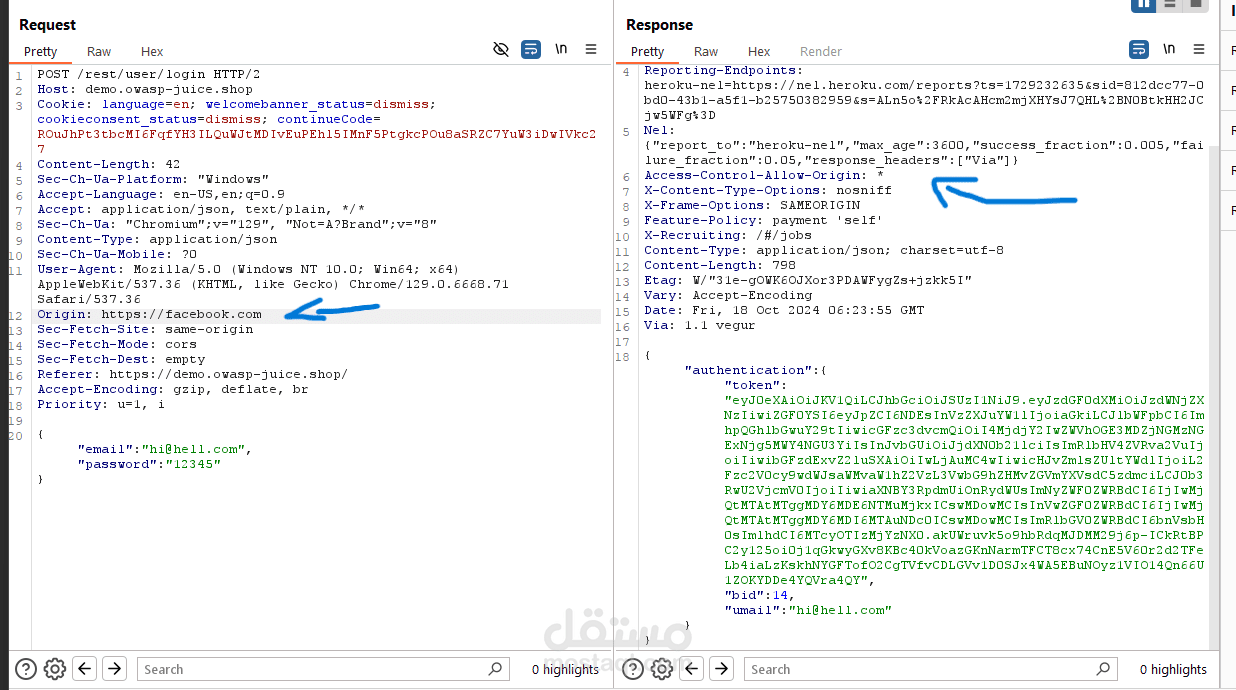Click 'X-Recruiting: /#/jobs' header
Image resolution: width=1236 pixels, height=690 pixels.
point(728,235)
